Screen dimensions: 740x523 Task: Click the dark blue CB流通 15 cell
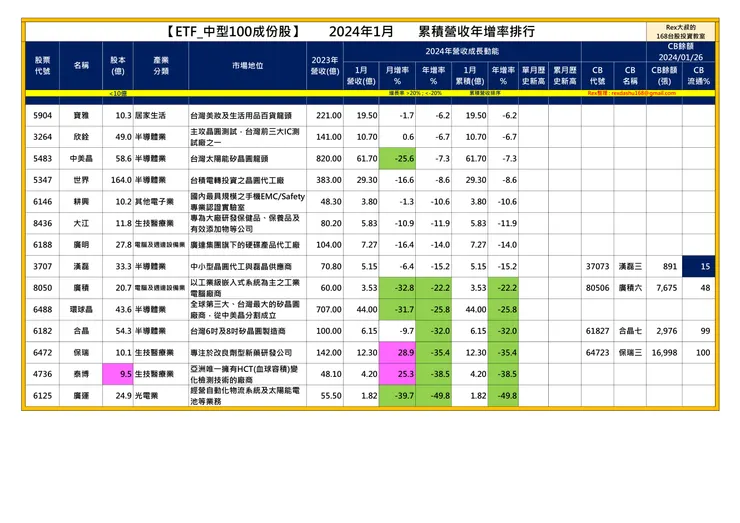click(699, 266)
